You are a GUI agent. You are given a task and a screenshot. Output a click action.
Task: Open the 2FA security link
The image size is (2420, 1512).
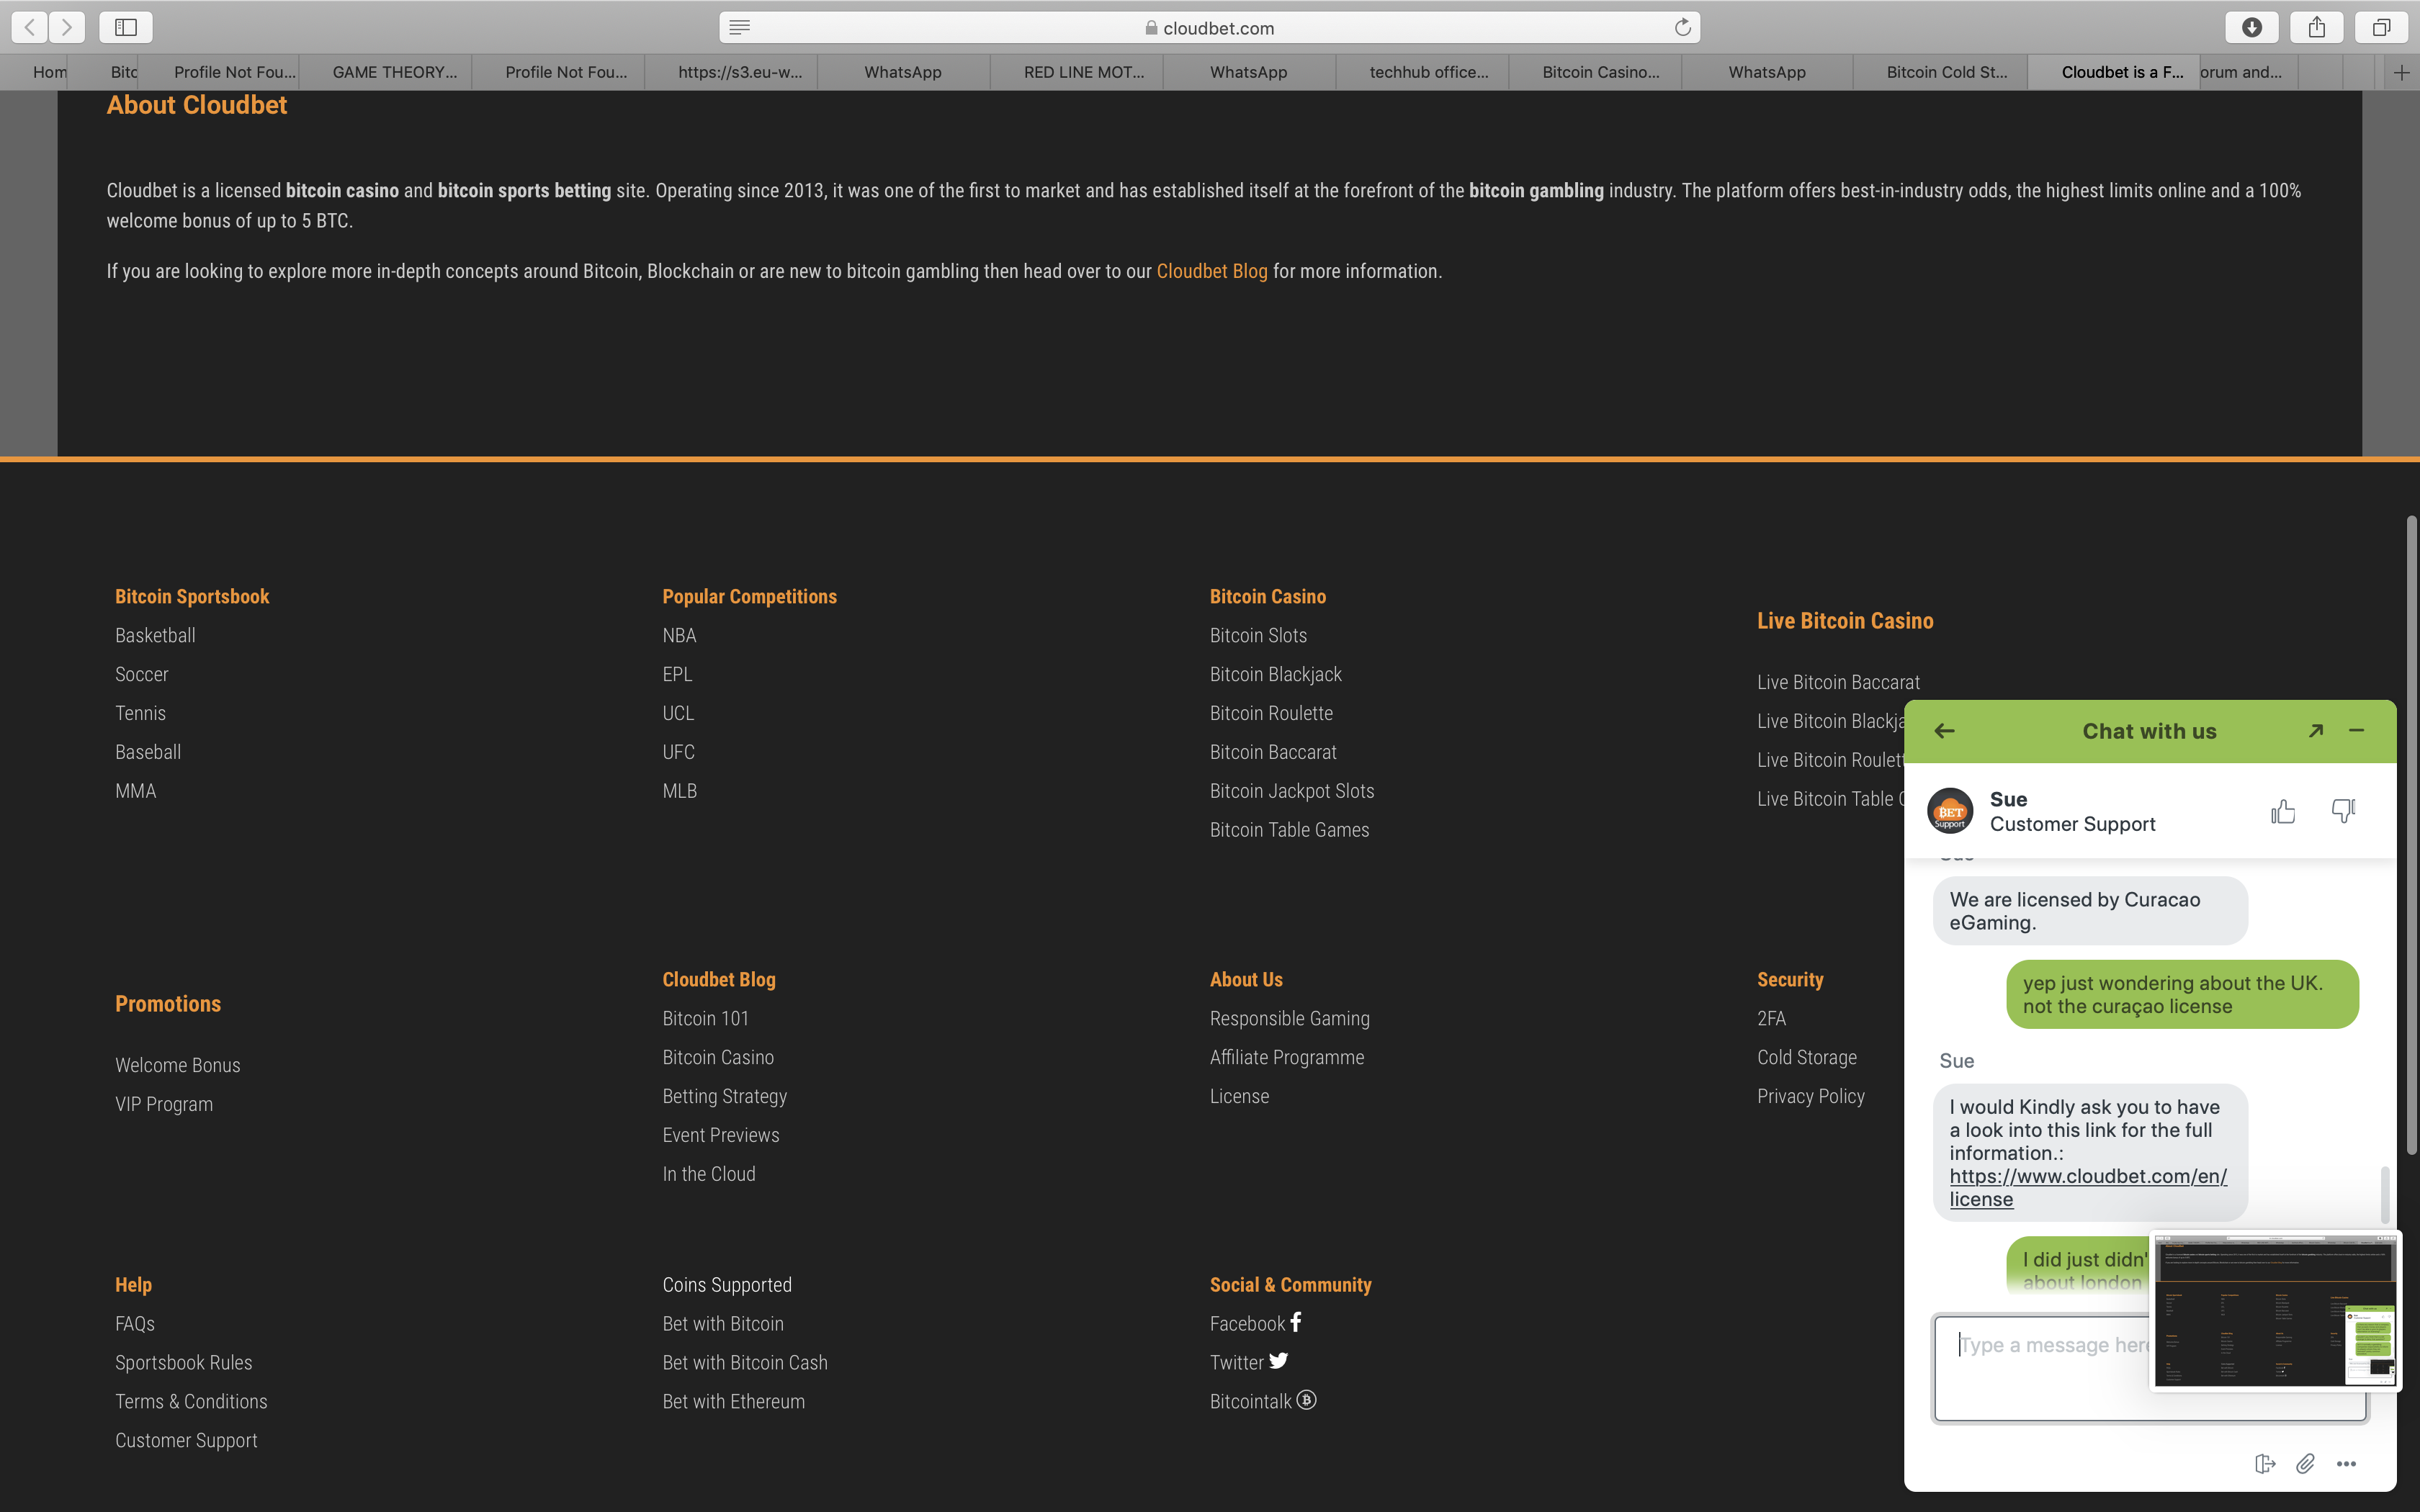[1771, 1018]
